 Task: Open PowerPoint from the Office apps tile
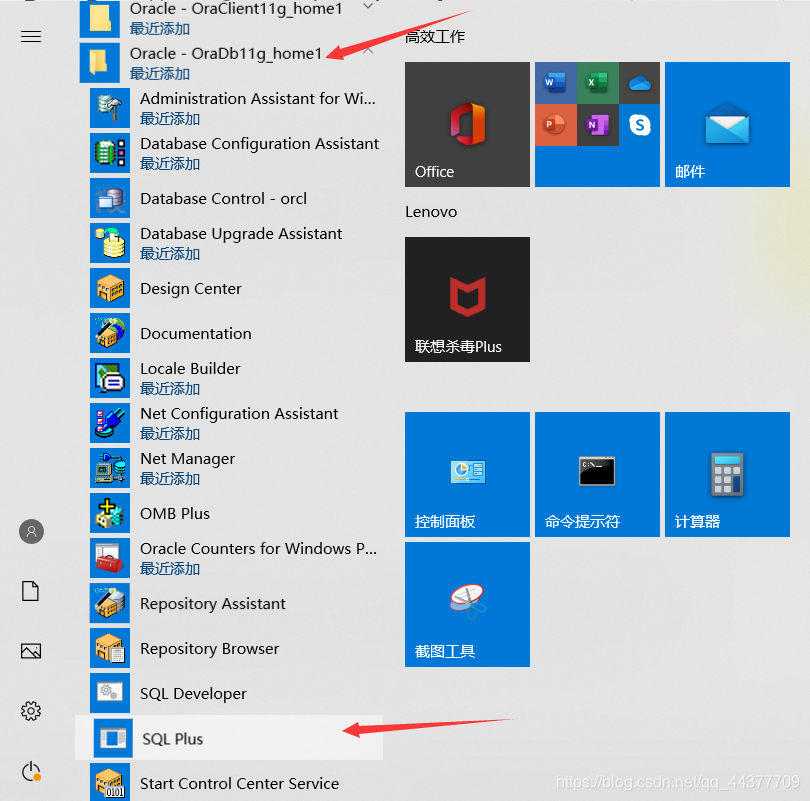pos(555,125)
